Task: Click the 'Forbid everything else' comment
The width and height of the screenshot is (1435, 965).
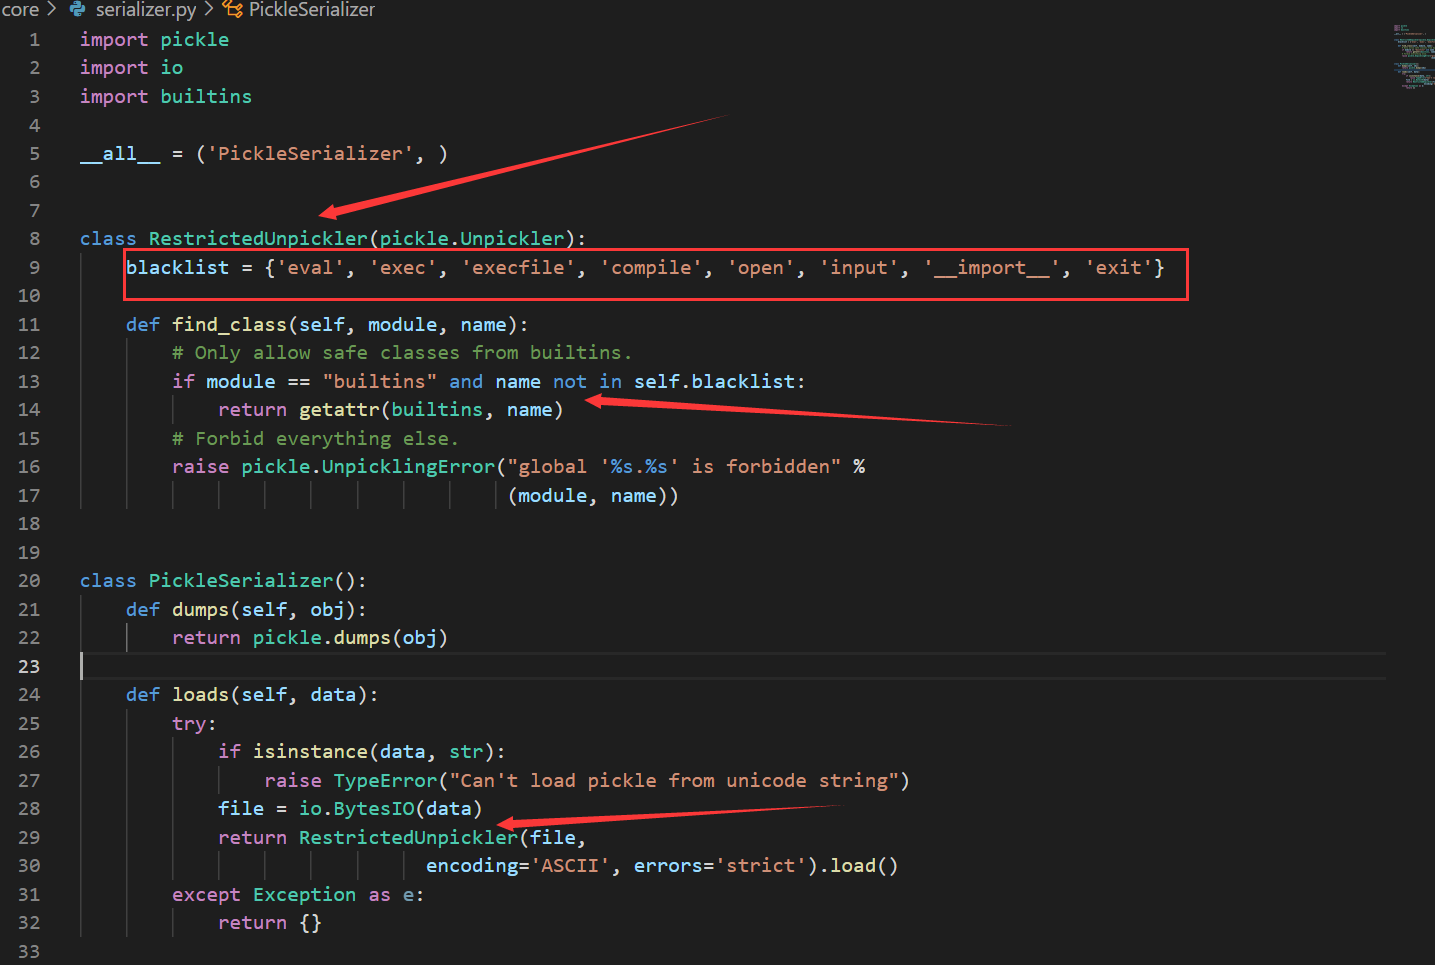Action: coord(315,439)
